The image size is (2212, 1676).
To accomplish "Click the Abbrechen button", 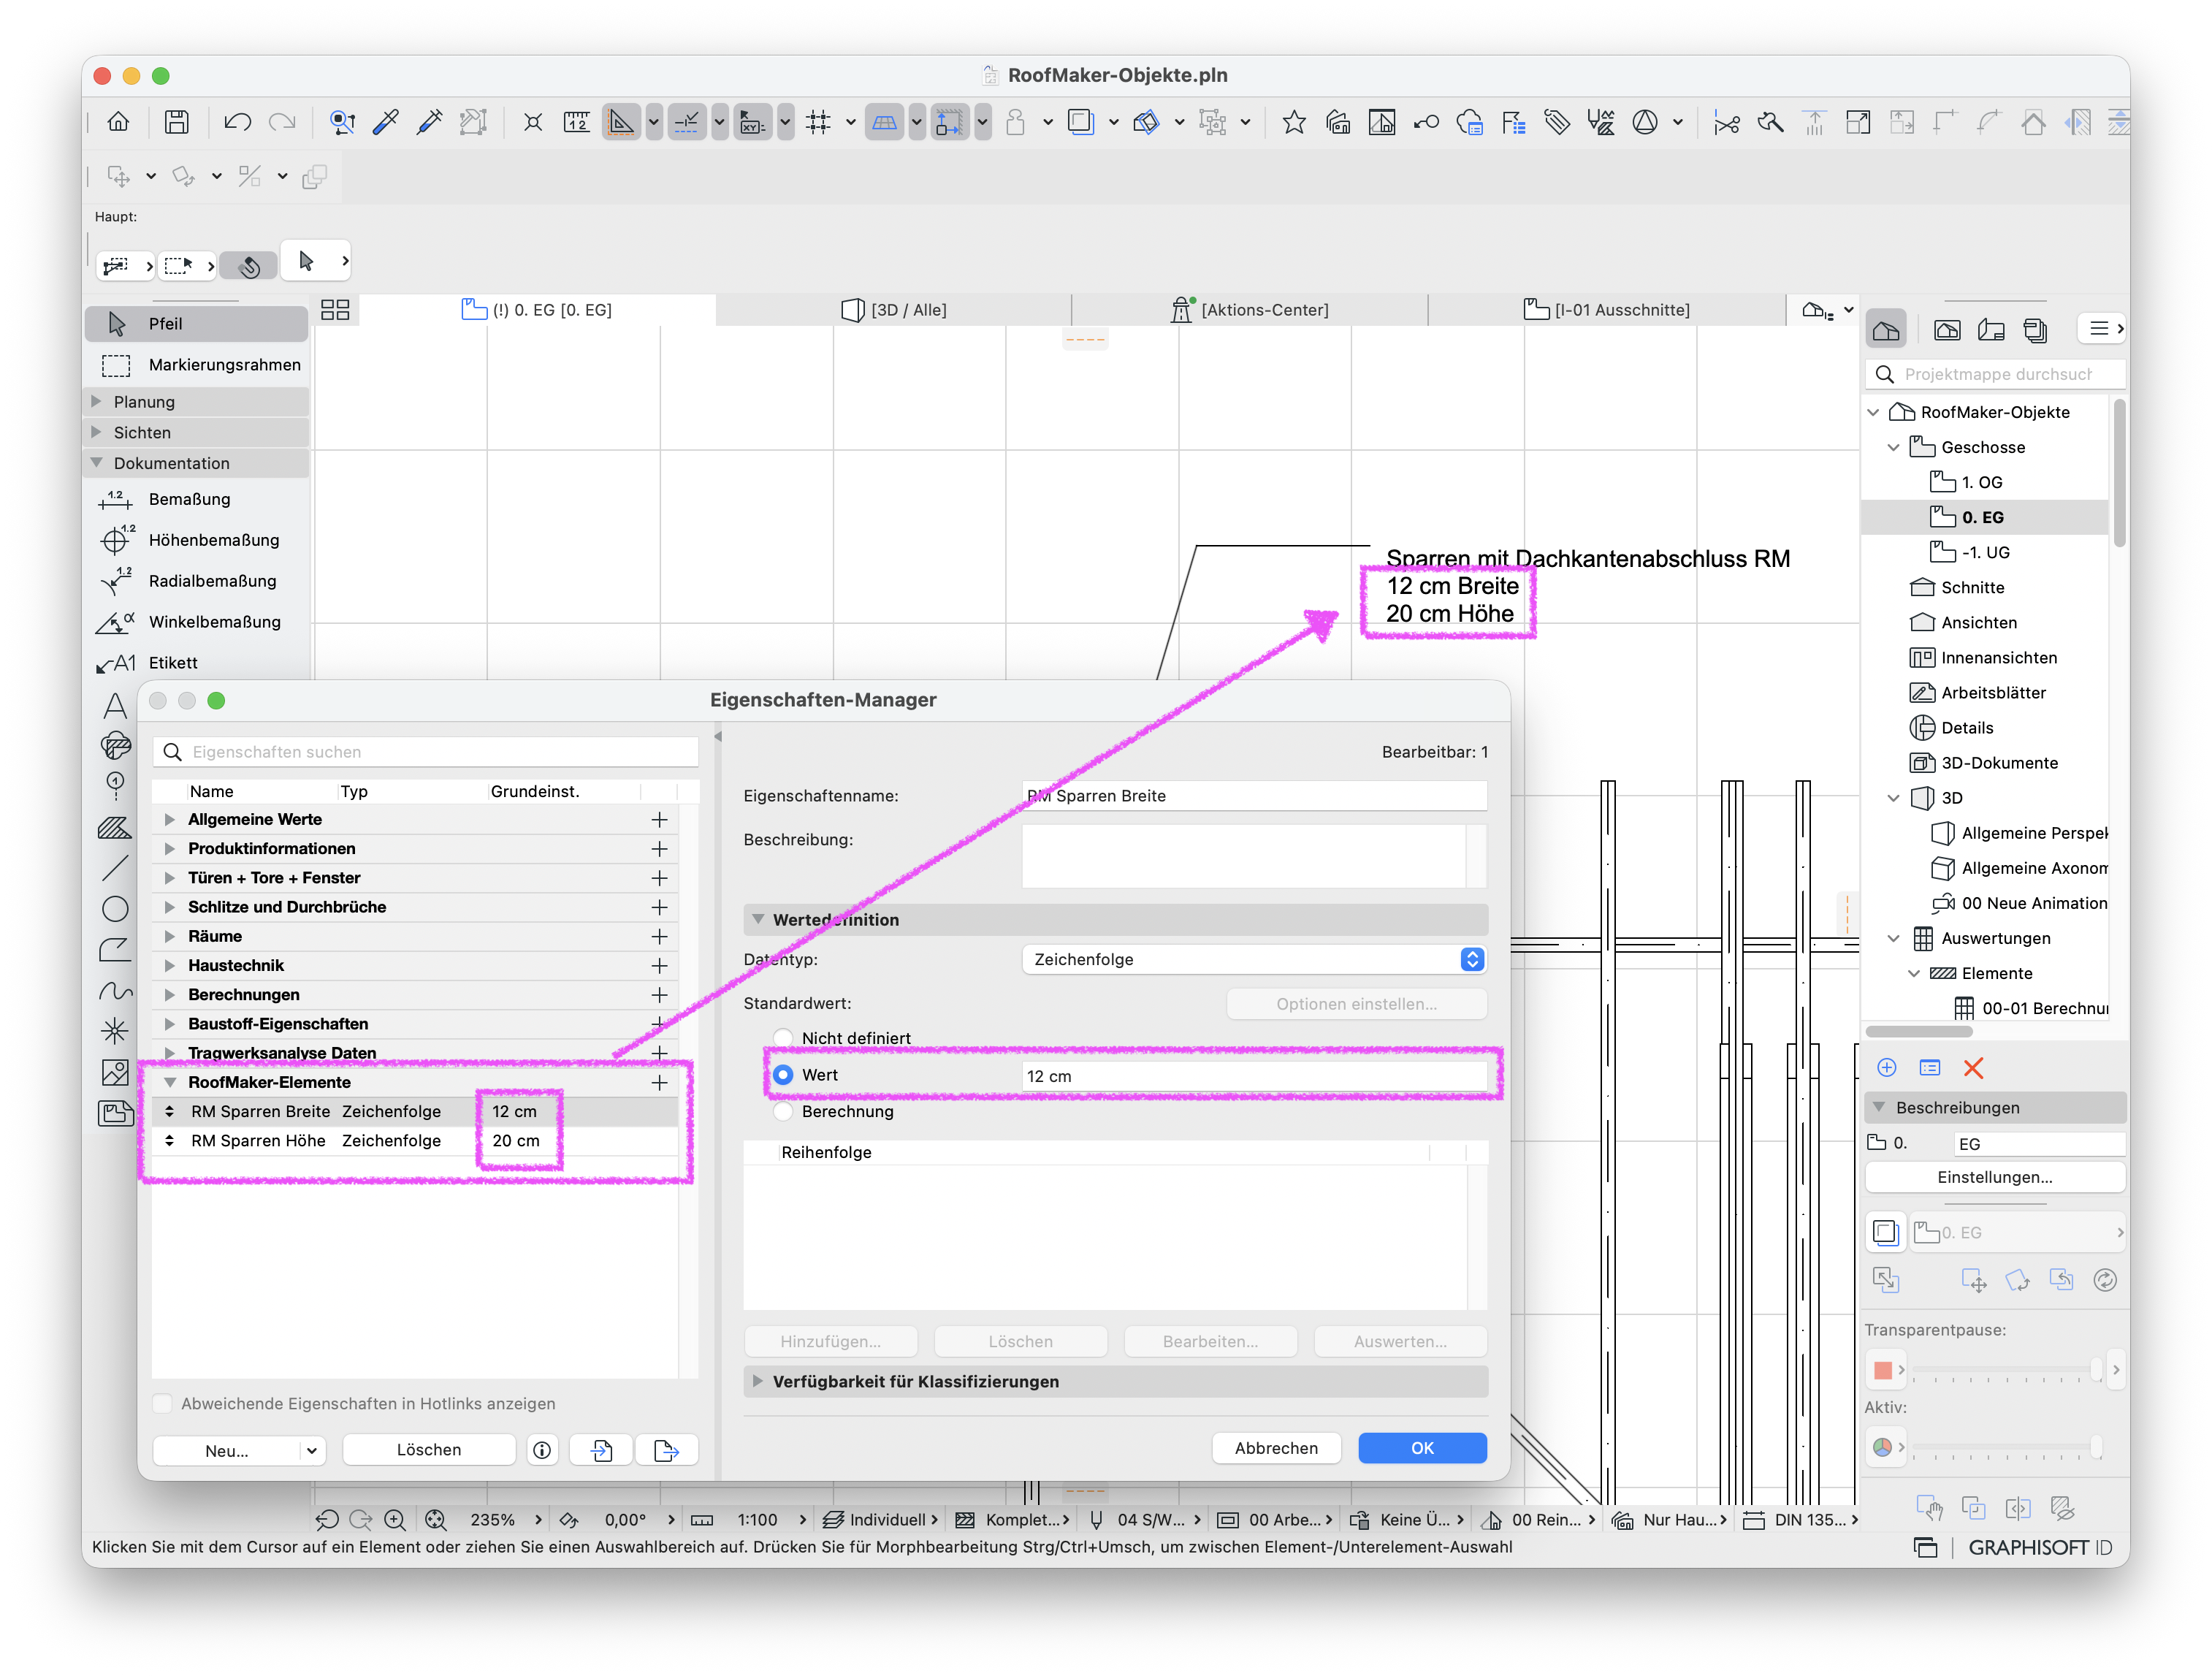I will (x=1275, y=1448).
